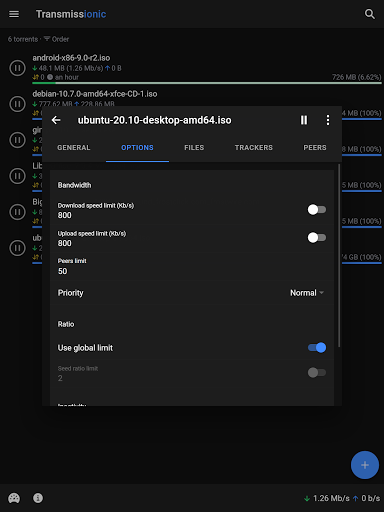Viewport: 384px width, 512px height.
Task: Click the options panel vertical scrollbar
Action: tap(339, 256)
